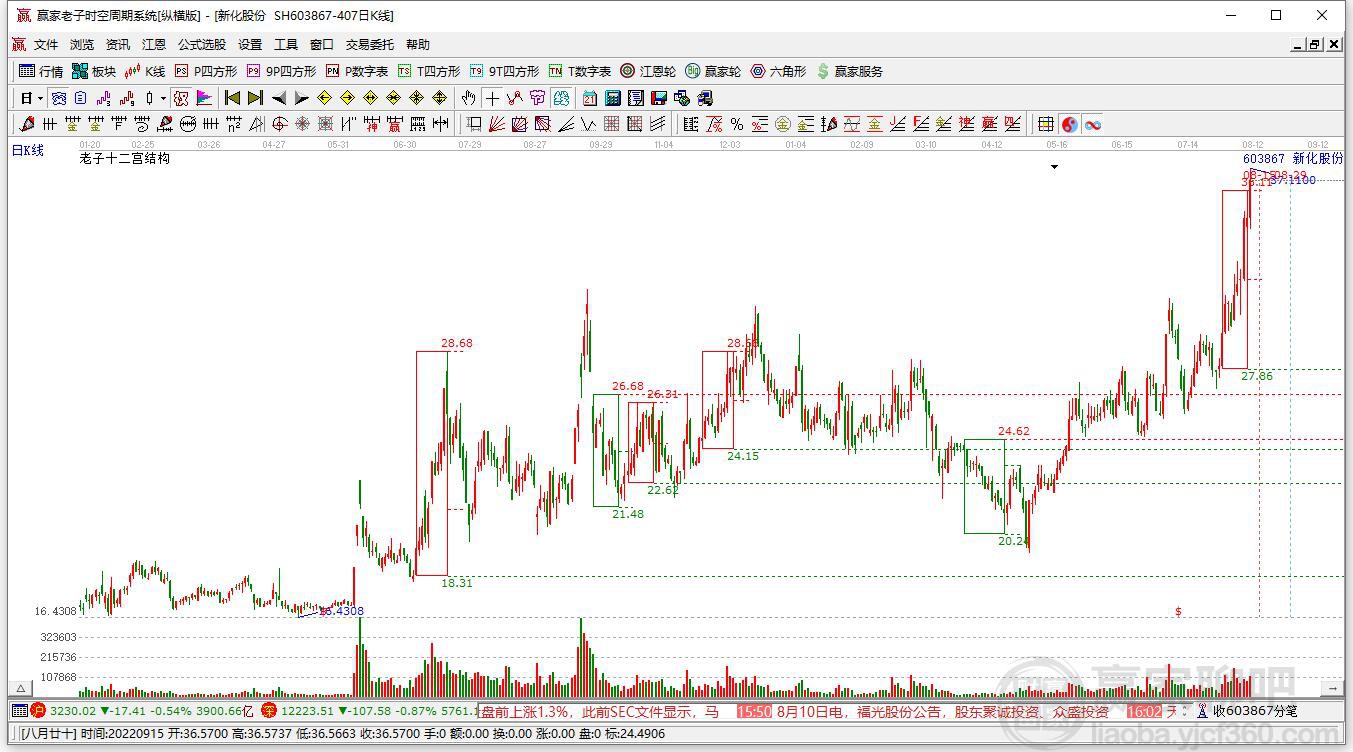
Task: Click the 603867 新化股份 stock label
Action: [1293, 159]
